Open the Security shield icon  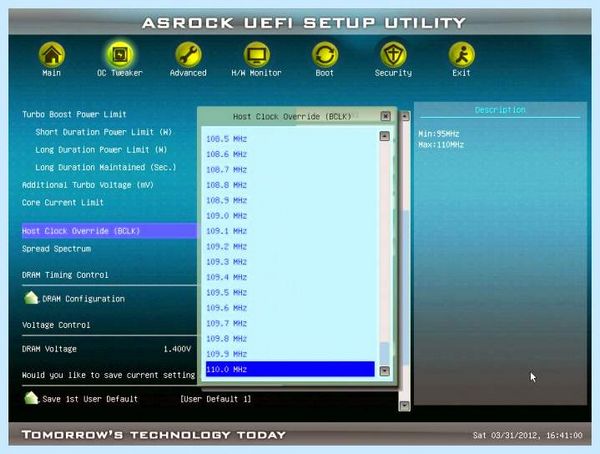pyautogui.click(x=393, y=55)
